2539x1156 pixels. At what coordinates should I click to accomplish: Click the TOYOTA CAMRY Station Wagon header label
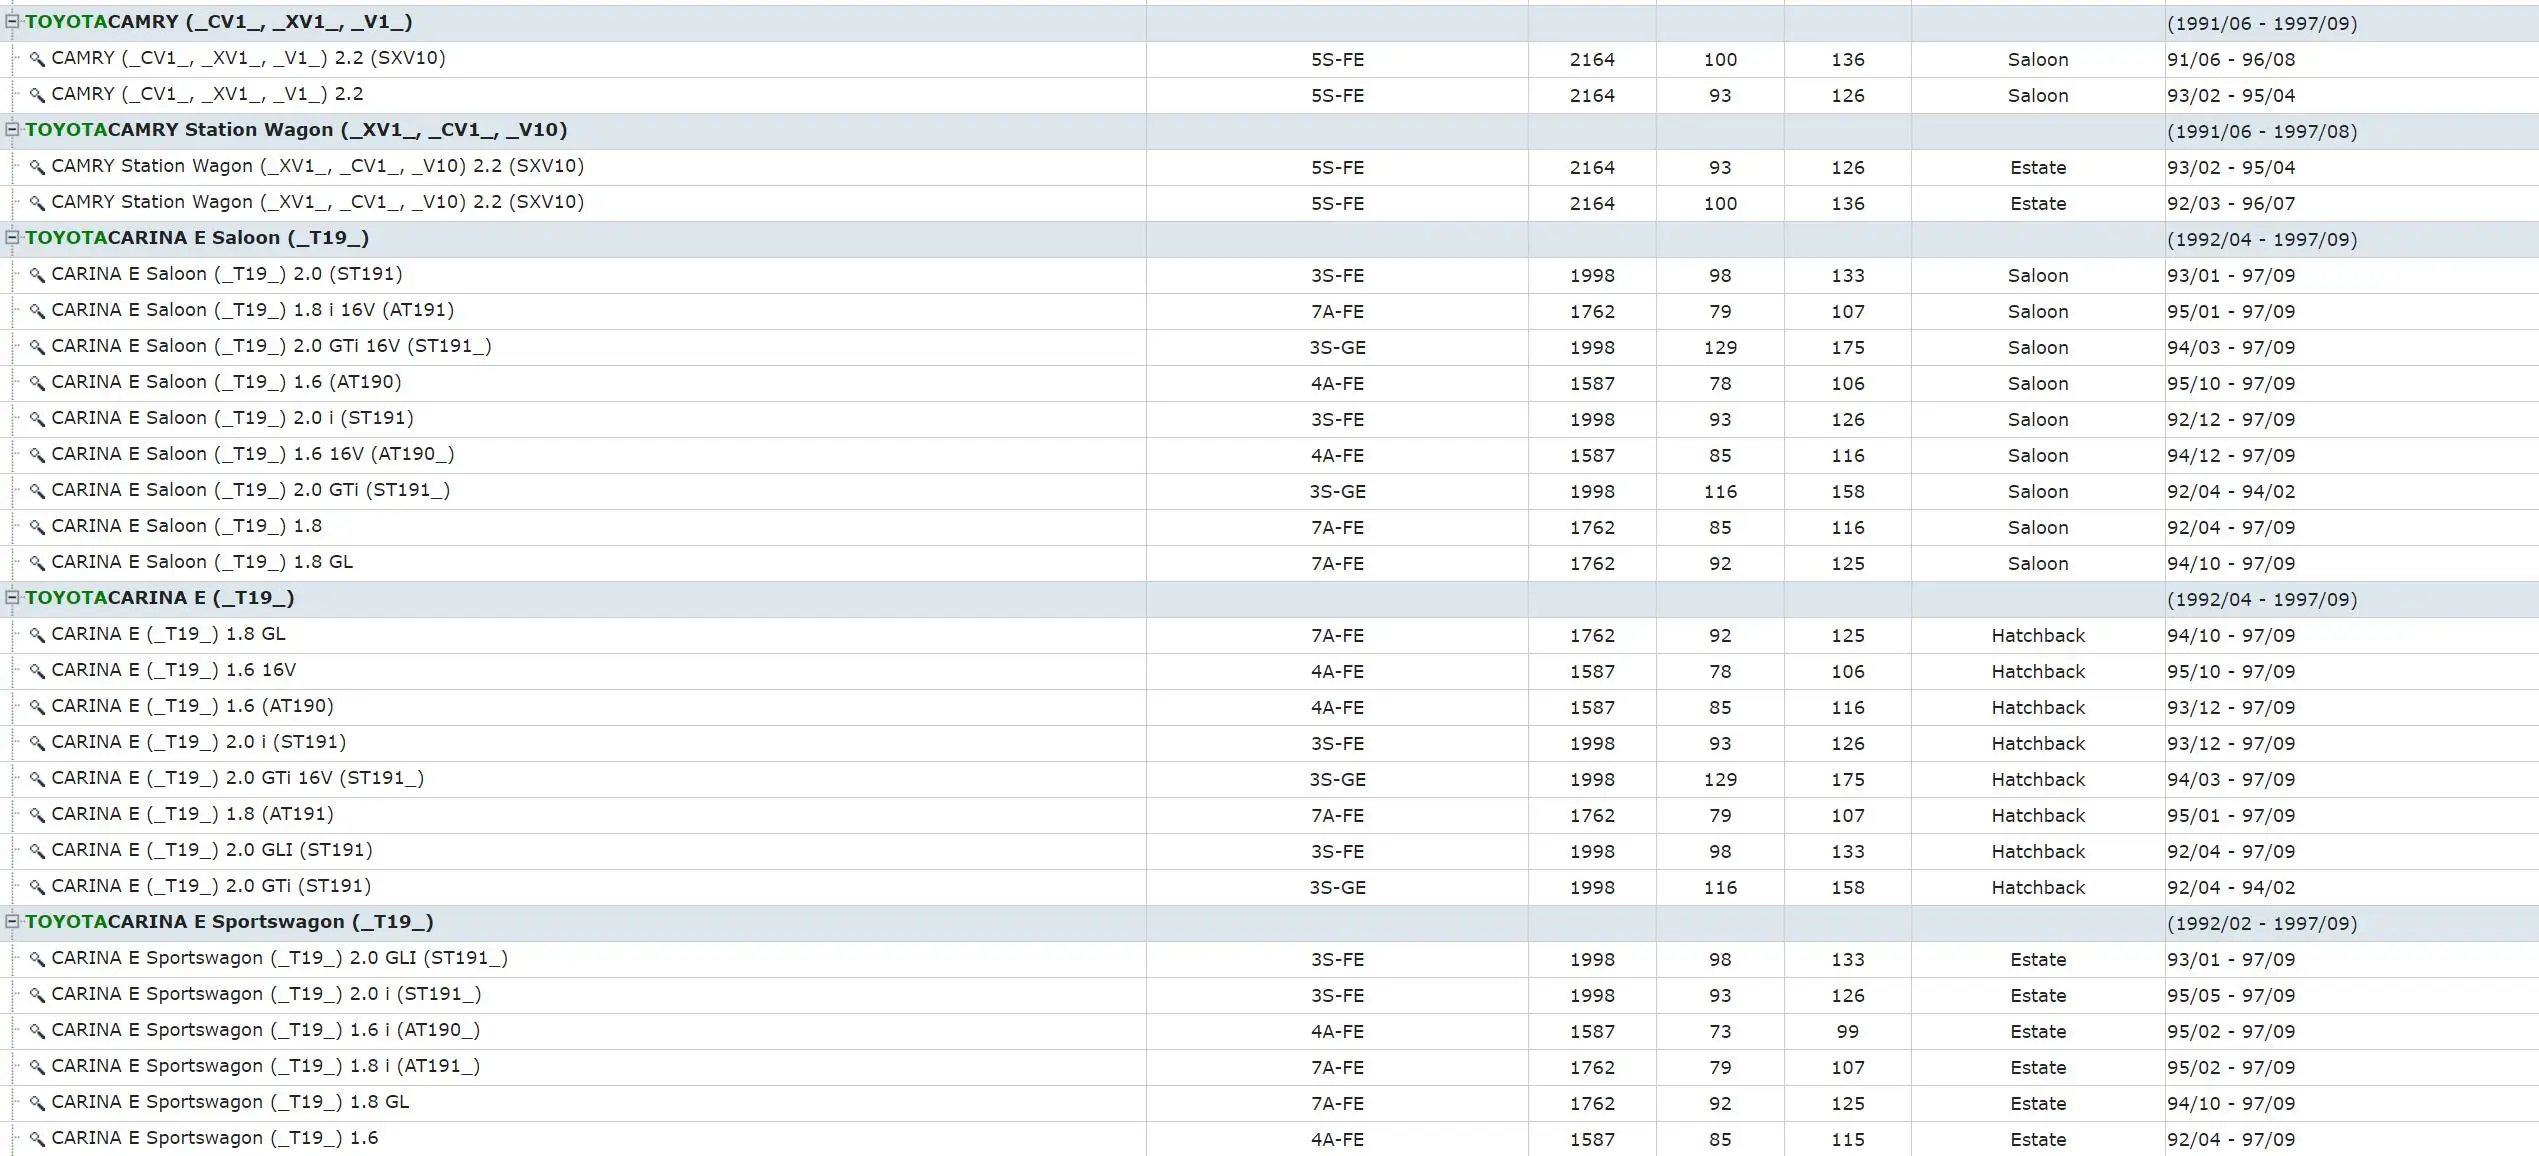(296, 130)
